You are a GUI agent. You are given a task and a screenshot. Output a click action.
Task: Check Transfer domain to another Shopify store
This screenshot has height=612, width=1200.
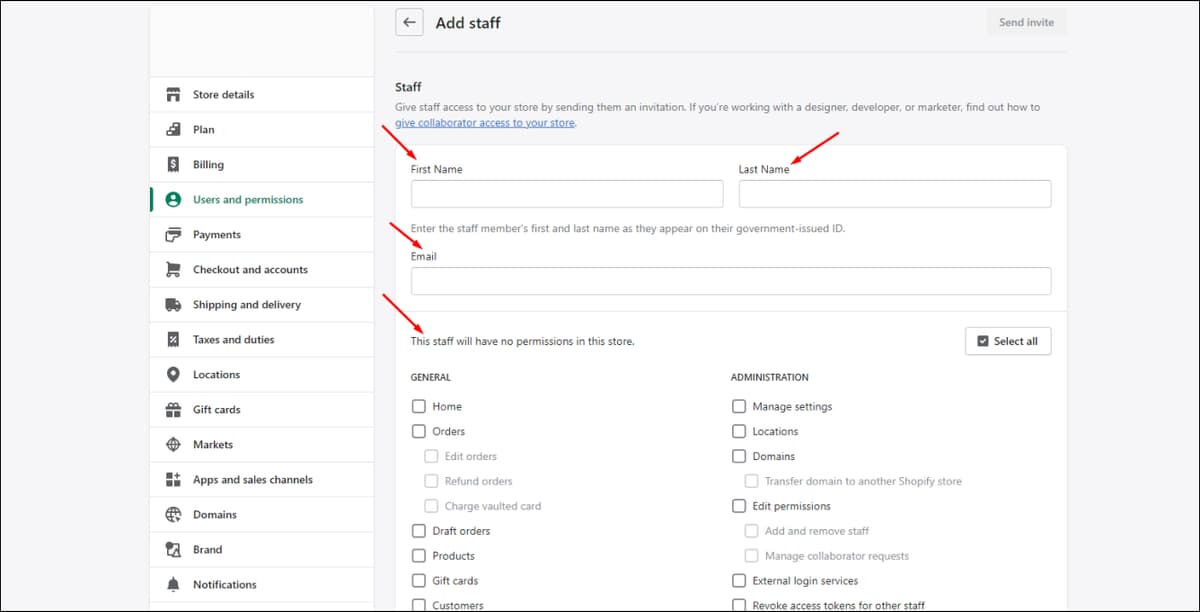751,481
